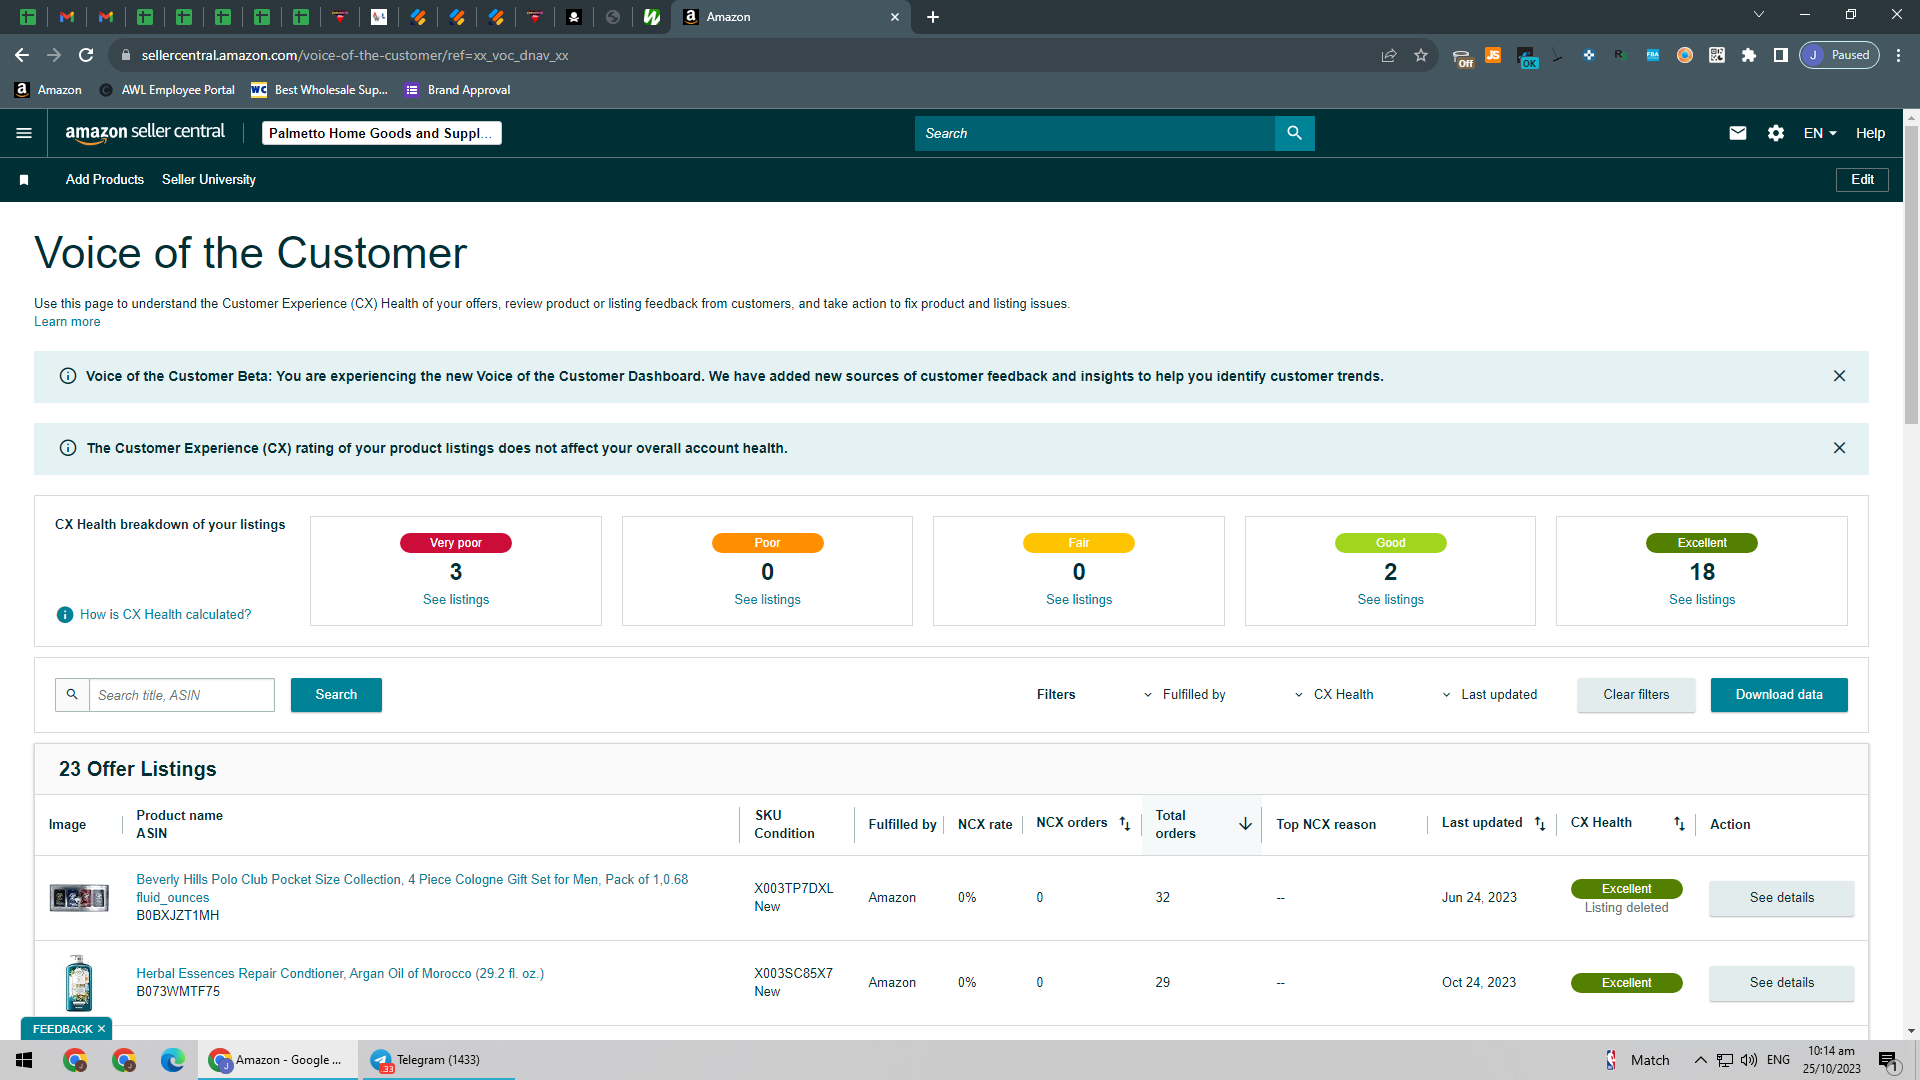Go back using browser back arrow
The width and height of the screenshot is (1920, 1080).
(x=22, y=55)
